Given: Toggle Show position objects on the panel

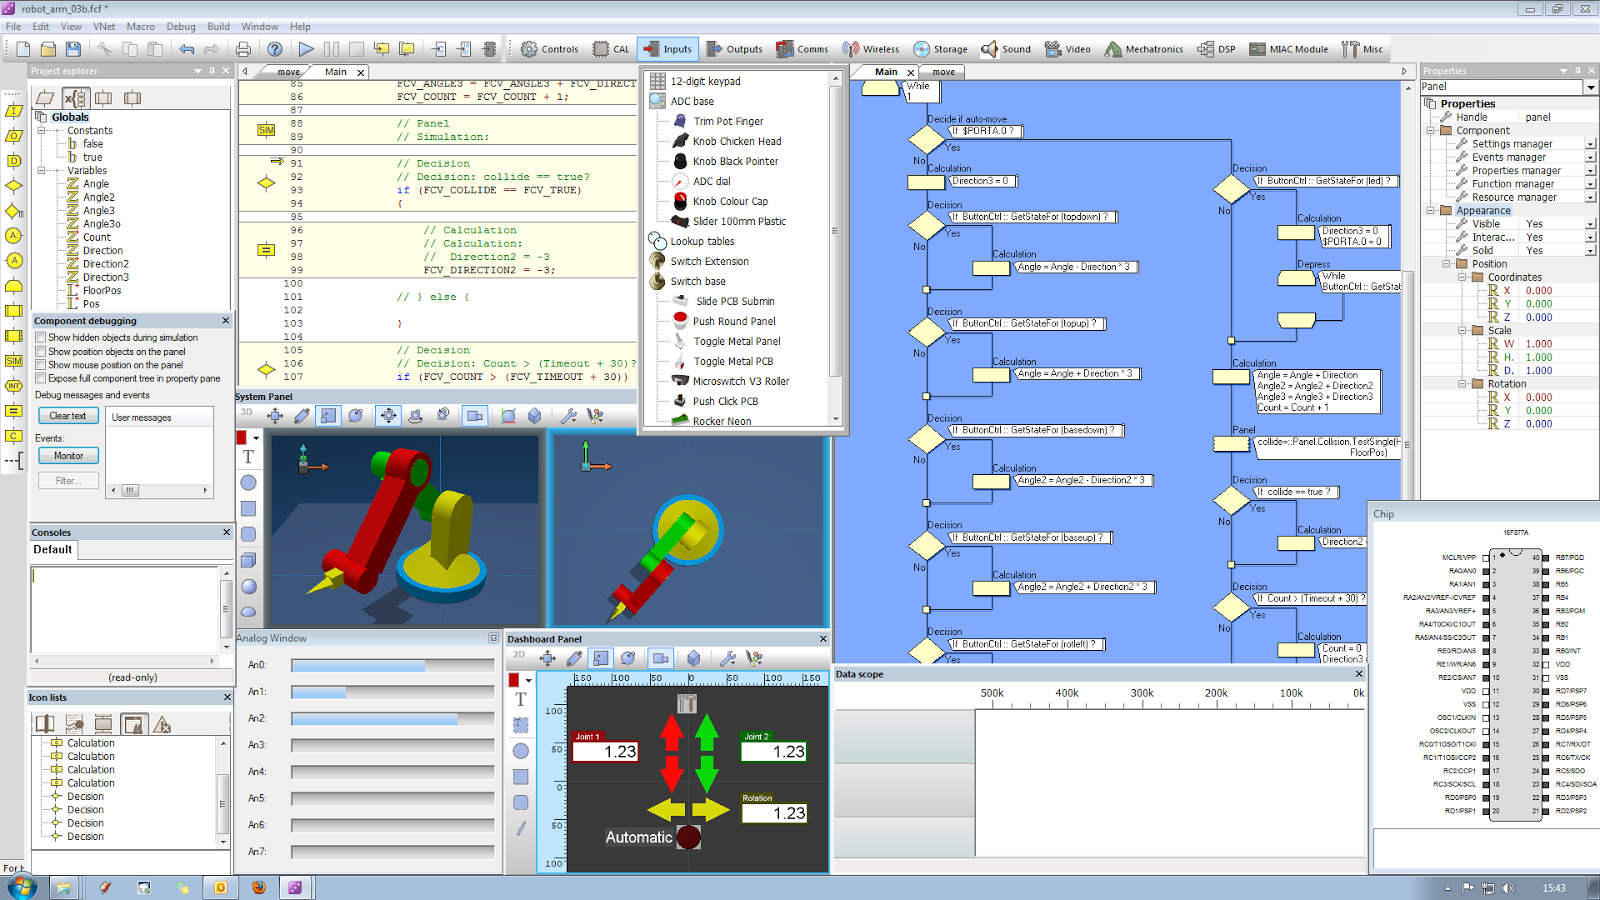Looking at the screenshot, I should (x=41, y=352).
